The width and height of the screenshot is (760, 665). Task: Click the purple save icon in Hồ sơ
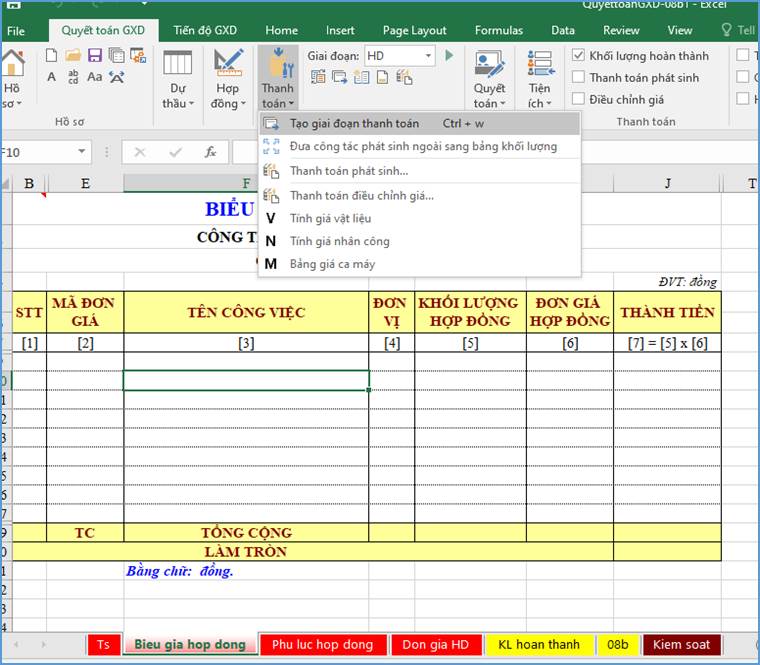95,55
